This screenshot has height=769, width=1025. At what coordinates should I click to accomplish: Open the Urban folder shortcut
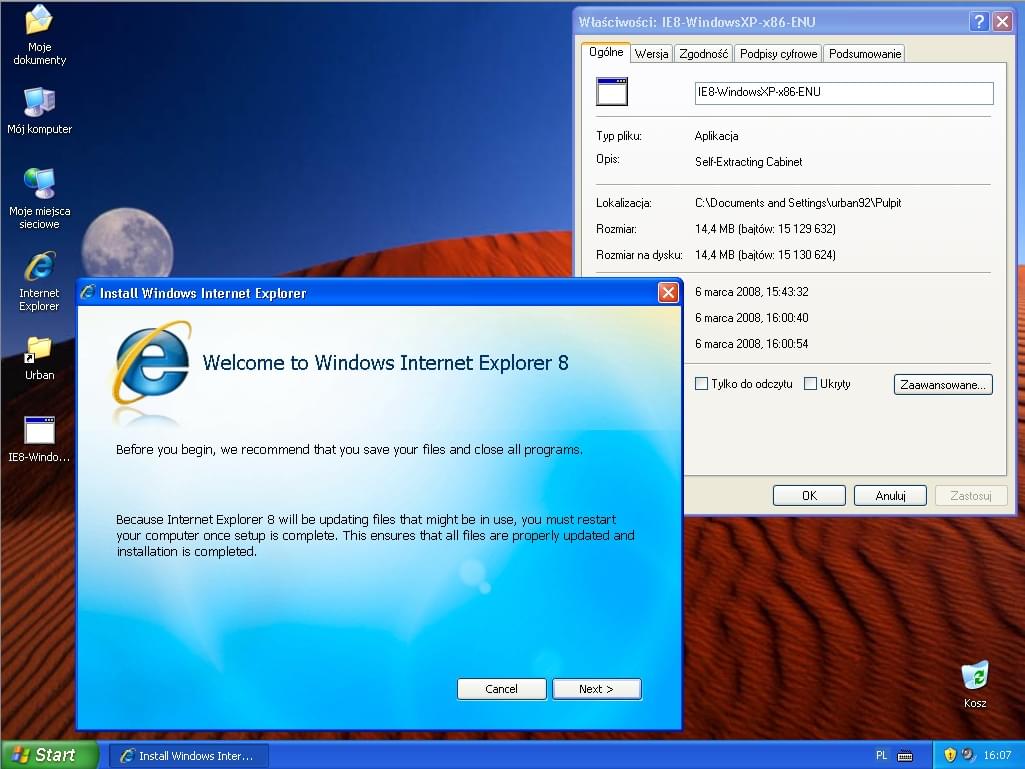(x=39, y=358)
